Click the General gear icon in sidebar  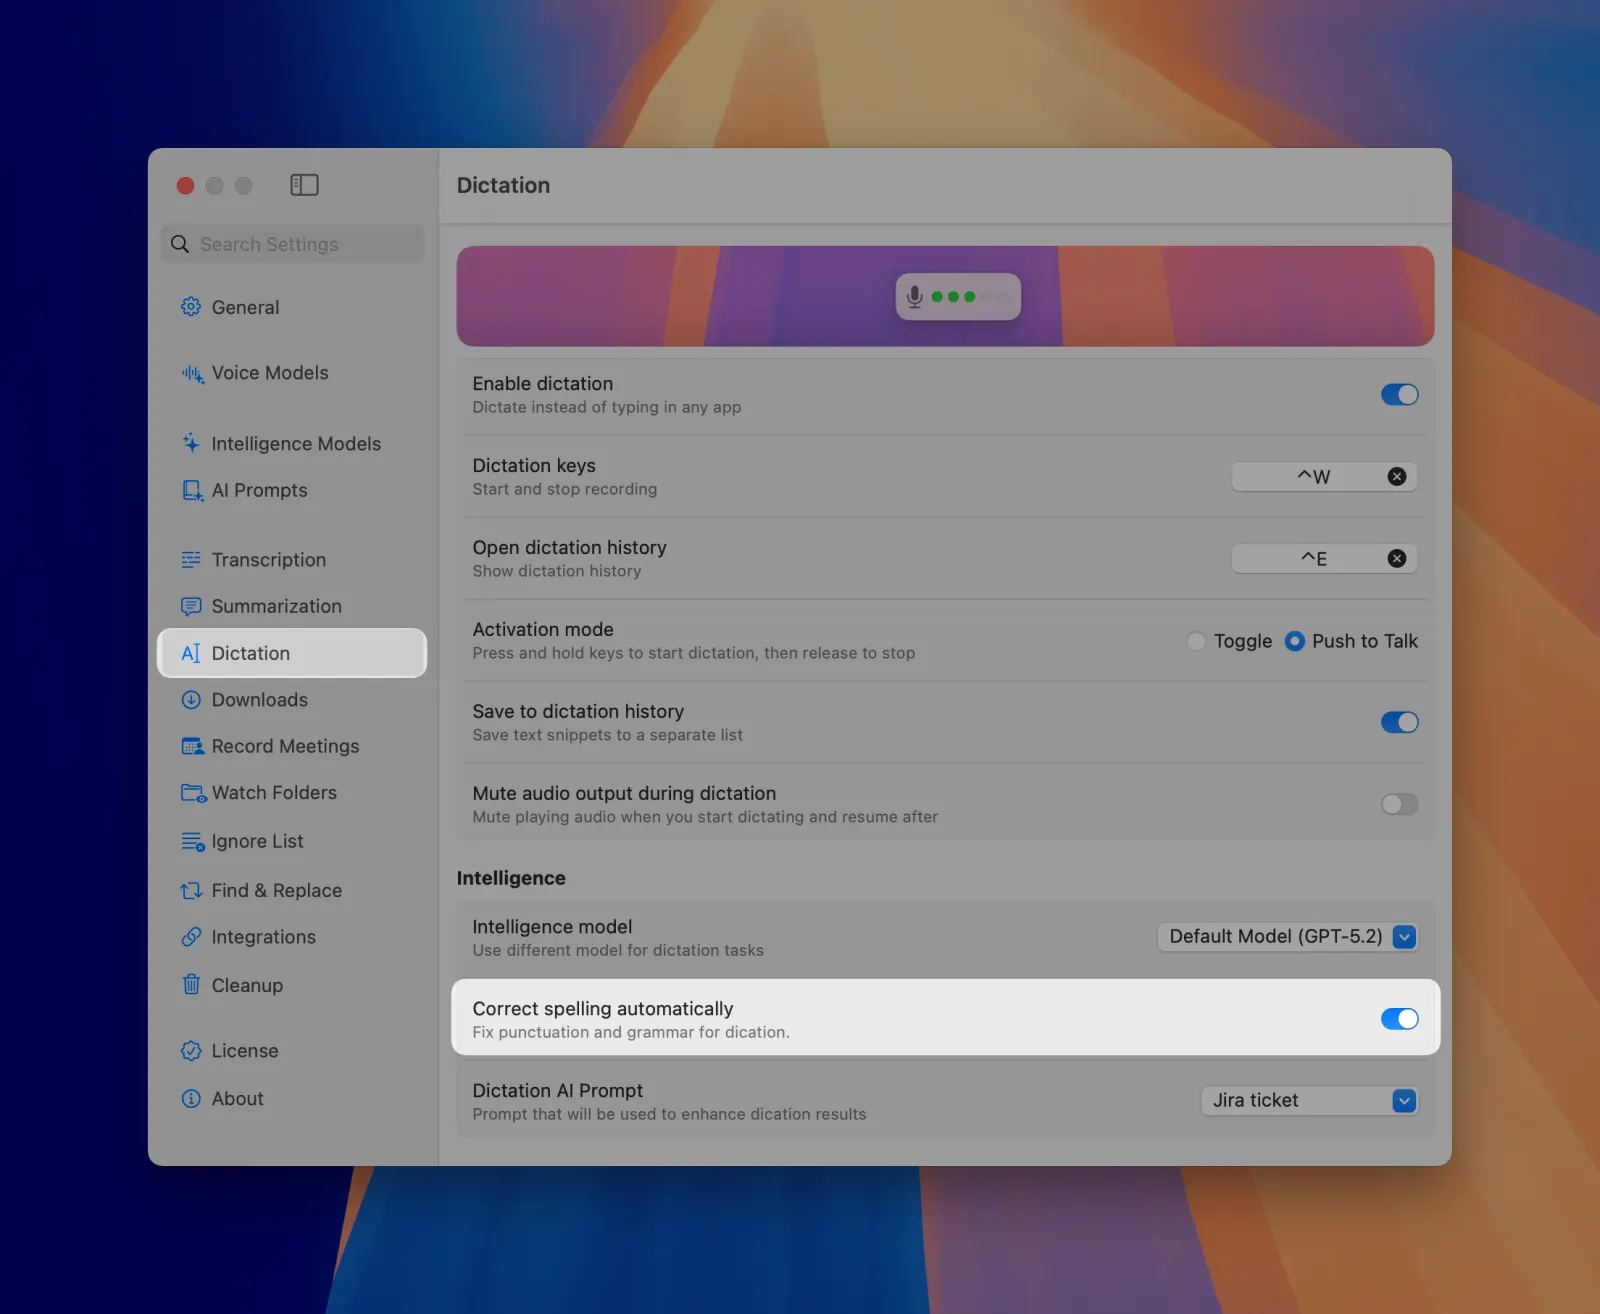tap(191, 307)
